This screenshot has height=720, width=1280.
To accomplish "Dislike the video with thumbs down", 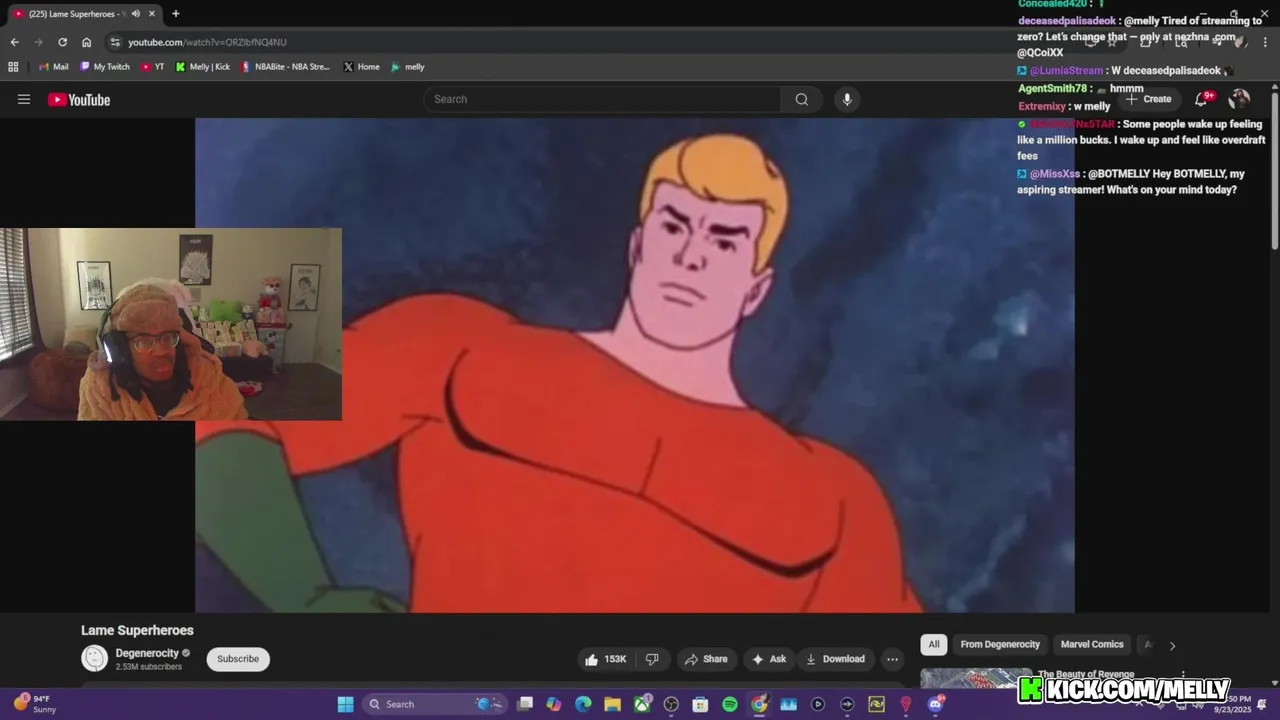I will (652, 659).
